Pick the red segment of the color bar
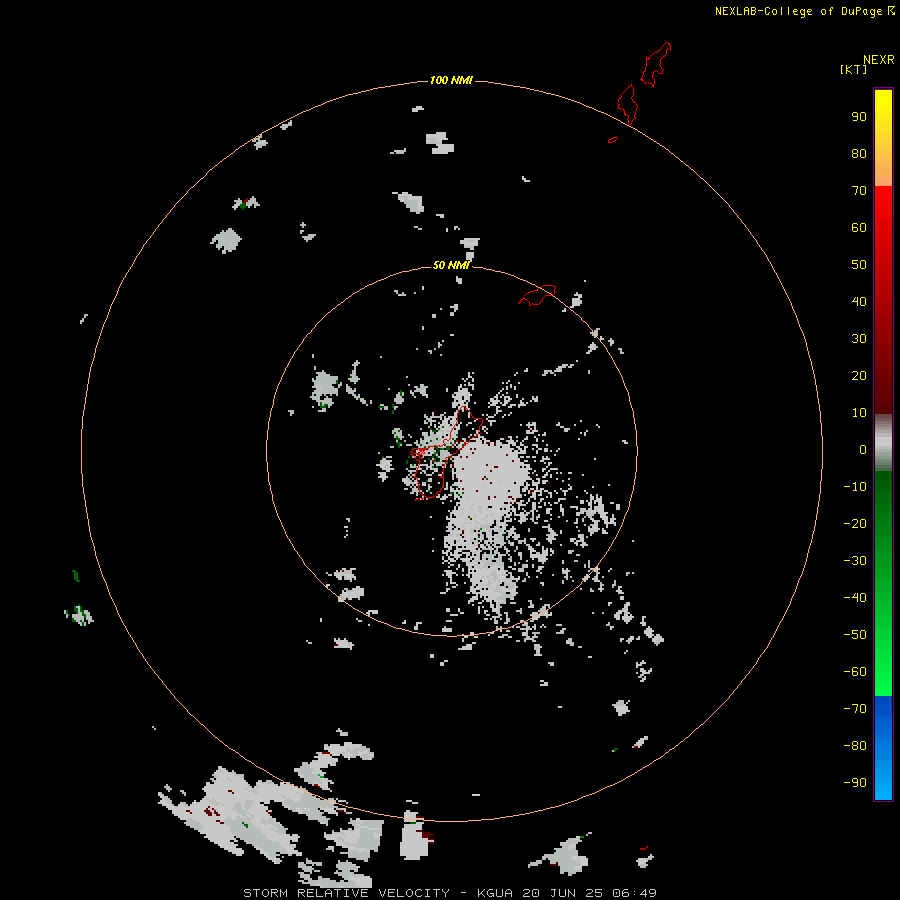This screenshot has width=900, height=900. [883, 300]
